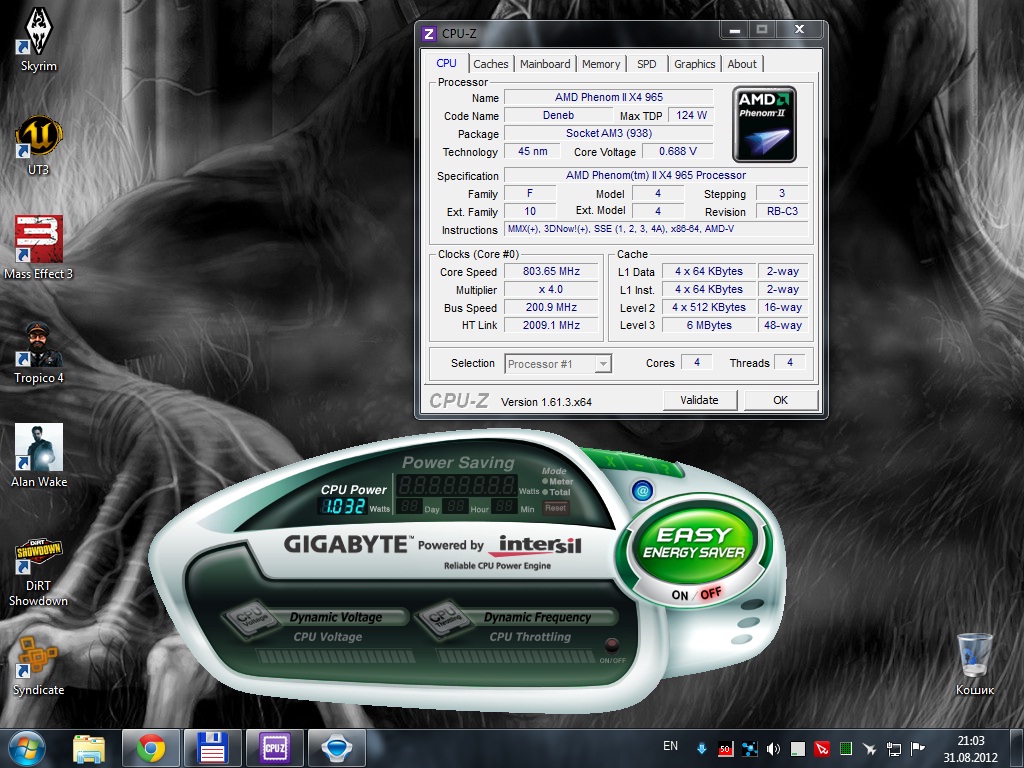Click the Core Voltage value 0.688 V

[x=678, y=151]
